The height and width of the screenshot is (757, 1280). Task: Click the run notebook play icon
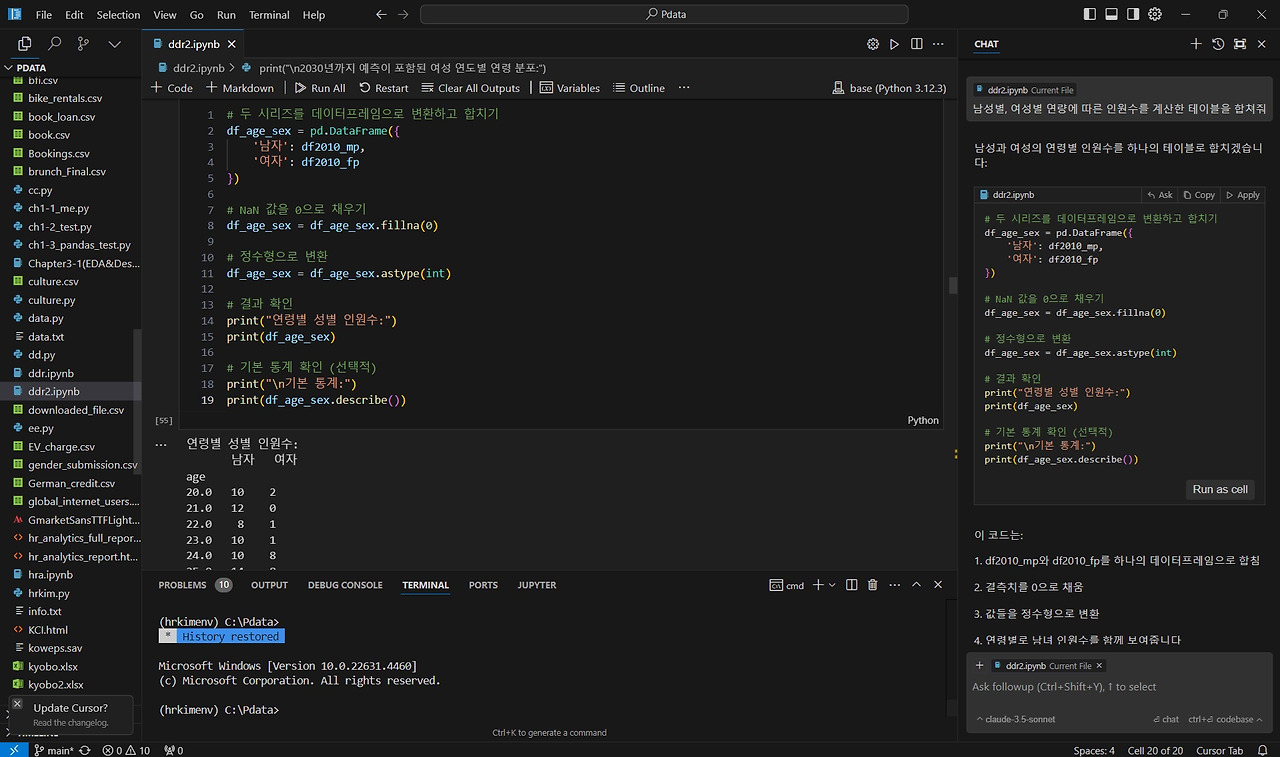[894, 44]
